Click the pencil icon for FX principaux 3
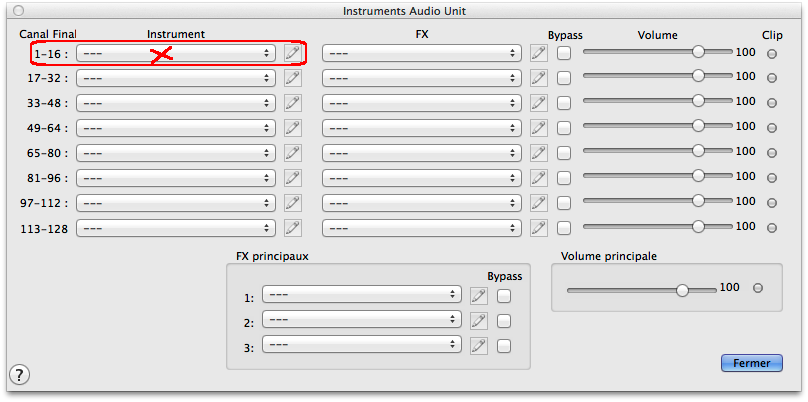The width and height of the screenshot is (808, 402). [x=479, y=345]
